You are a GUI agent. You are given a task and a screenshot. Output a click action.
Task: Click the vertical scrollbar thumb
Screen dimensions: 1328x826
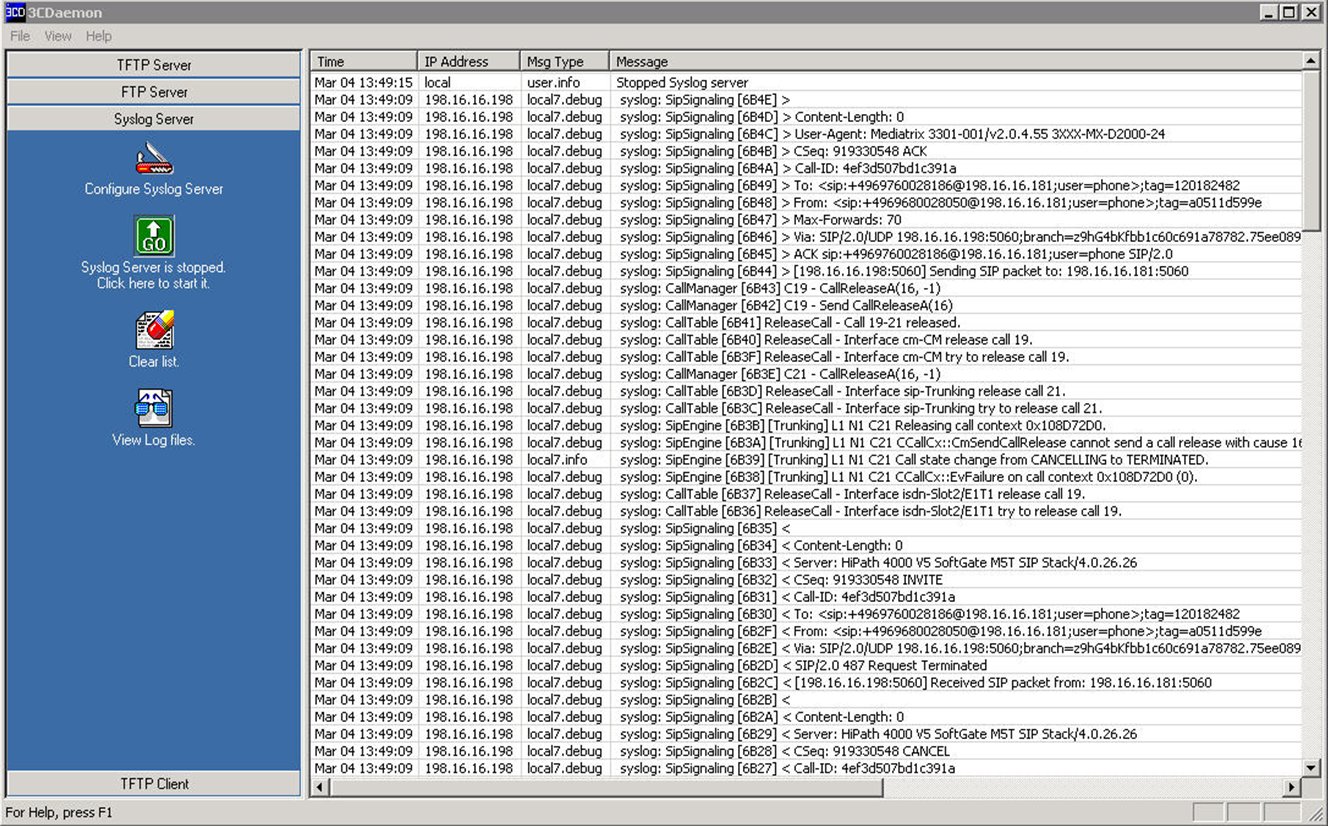click(x=1312, y=150)
